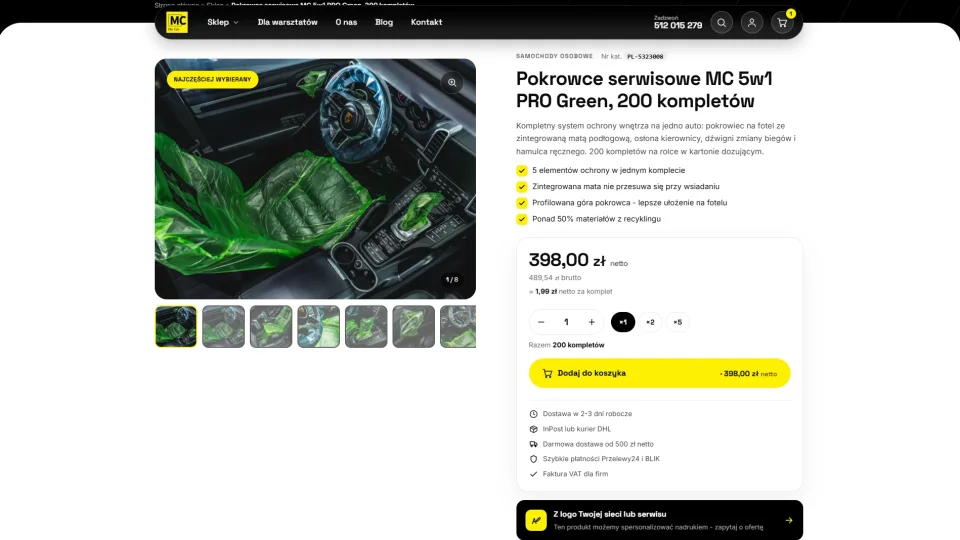Click the shield icon by Szybkie płatności

533,459
